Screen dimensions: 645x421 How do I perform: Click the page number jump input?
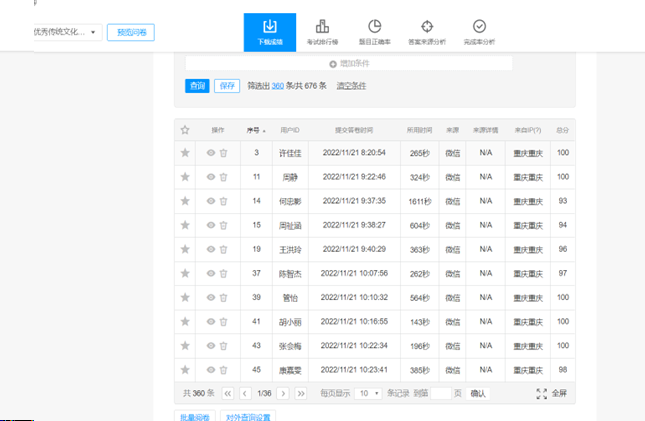point(440,394)
